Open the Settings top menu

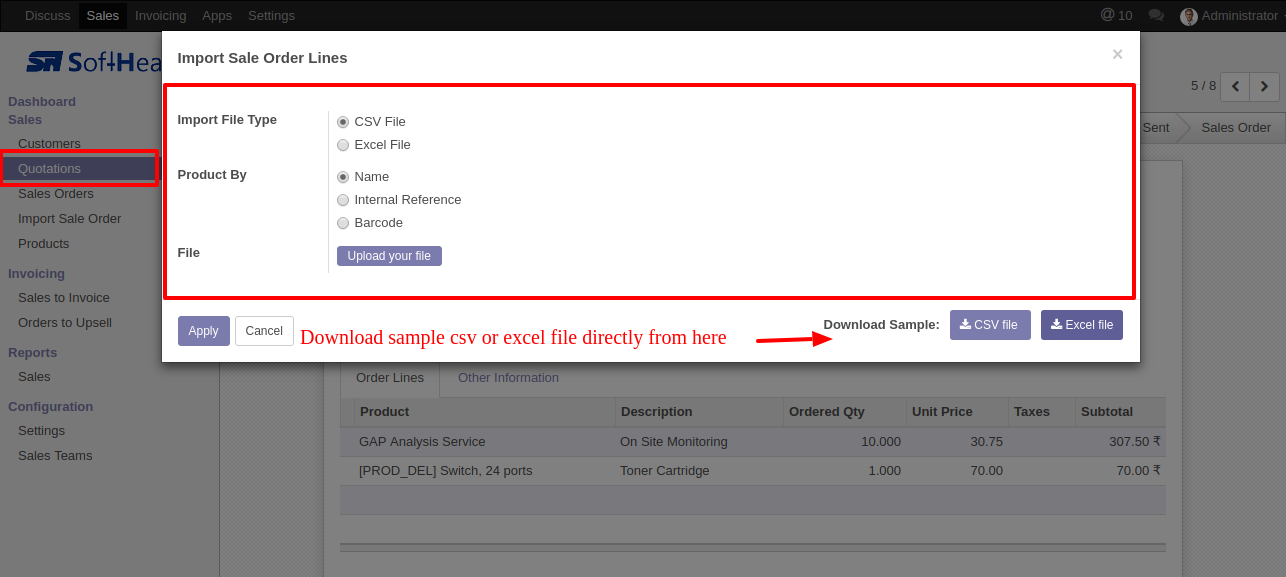[x=271, y=15]
